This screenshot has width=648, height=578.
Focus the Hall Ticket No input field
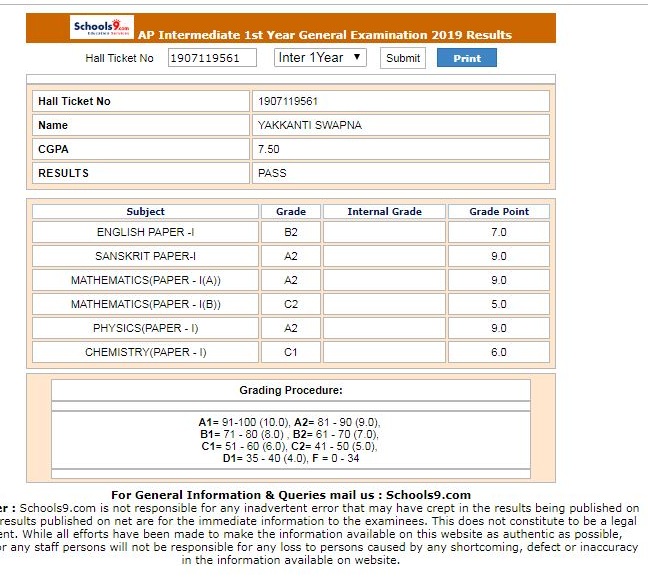point(212,58)
